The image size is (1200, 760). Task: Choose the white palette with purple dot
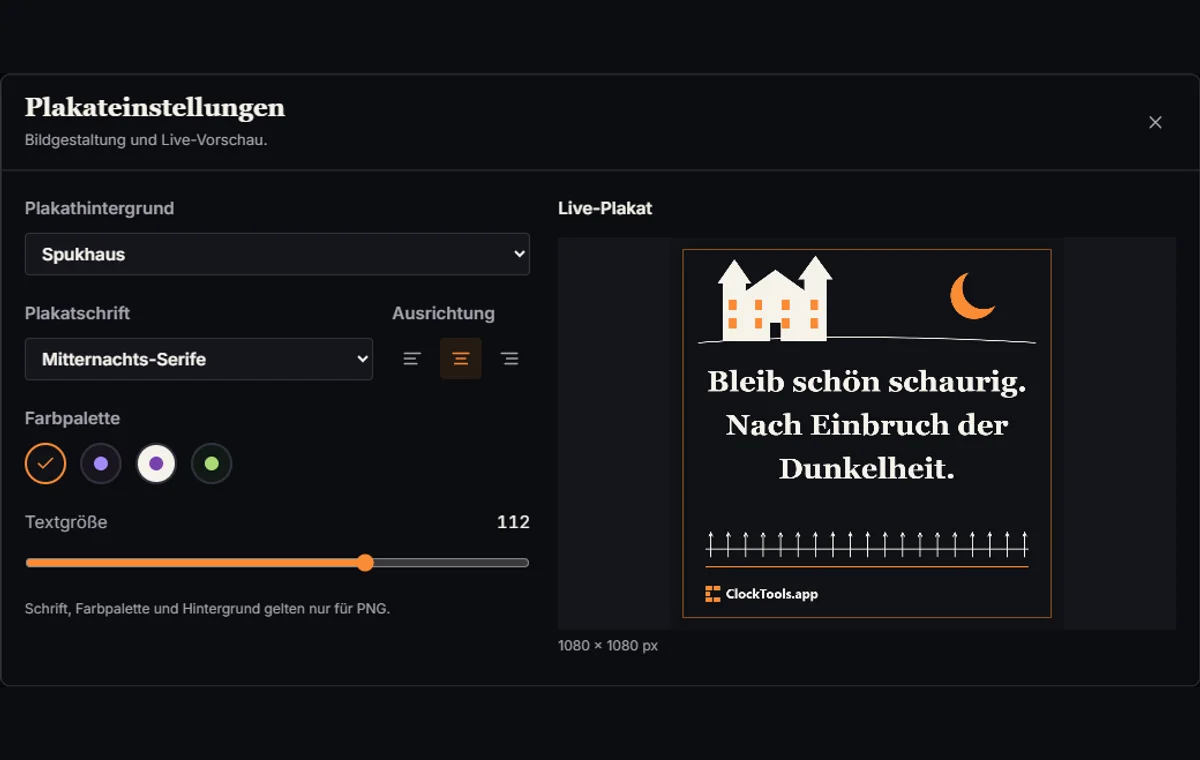pos(156,464)
